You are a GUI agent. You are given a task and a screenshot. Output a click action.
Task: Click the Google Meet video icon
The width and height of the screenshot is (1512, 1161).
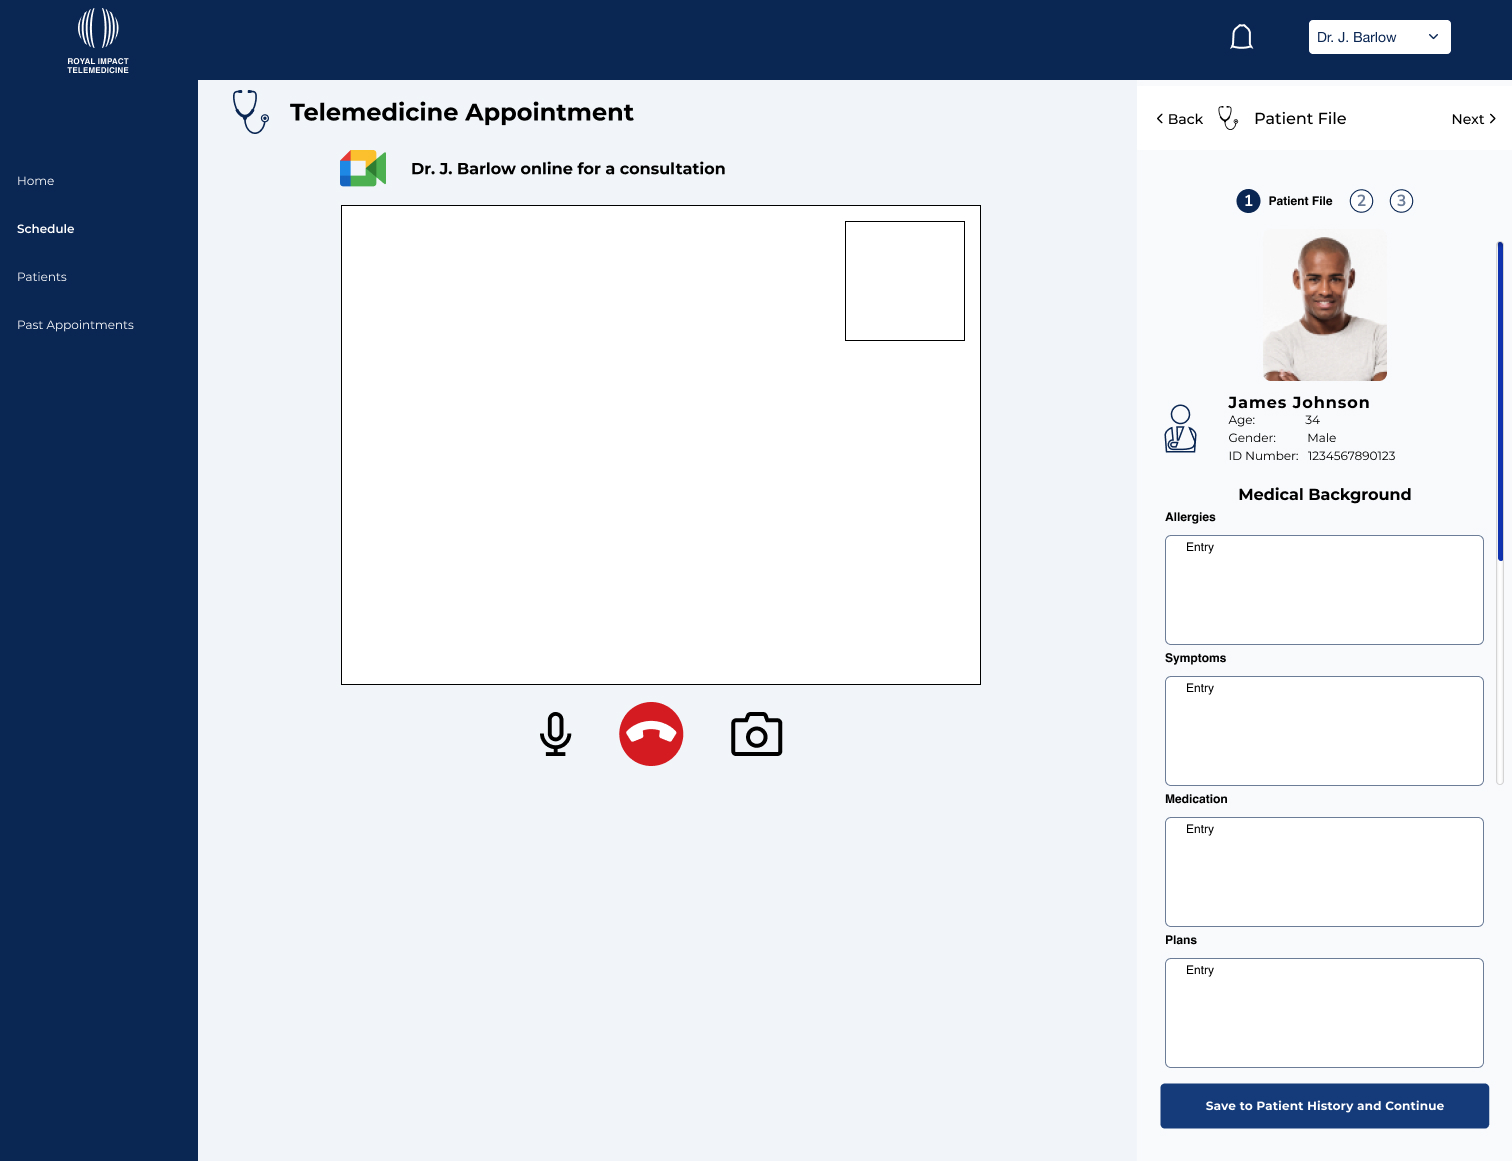(x=363, y=168)
